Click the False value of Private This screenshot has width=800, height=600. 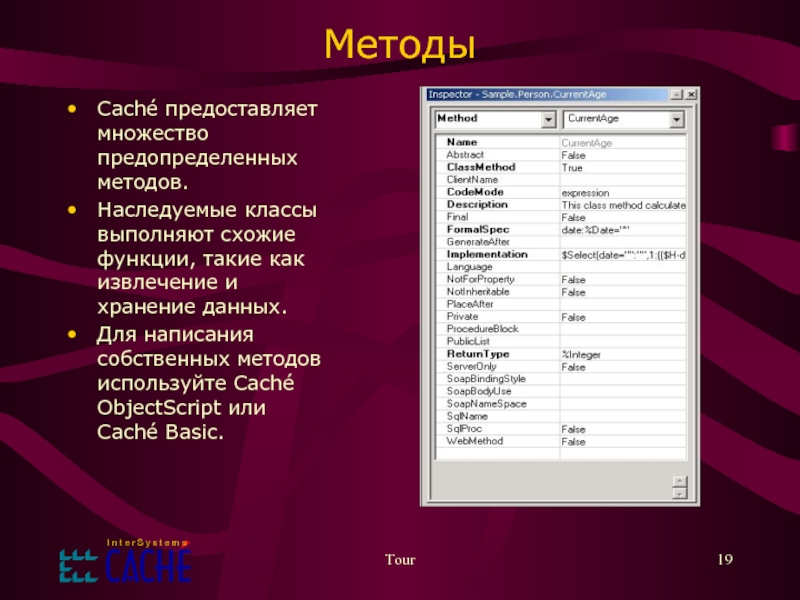[x=573, y=317]
